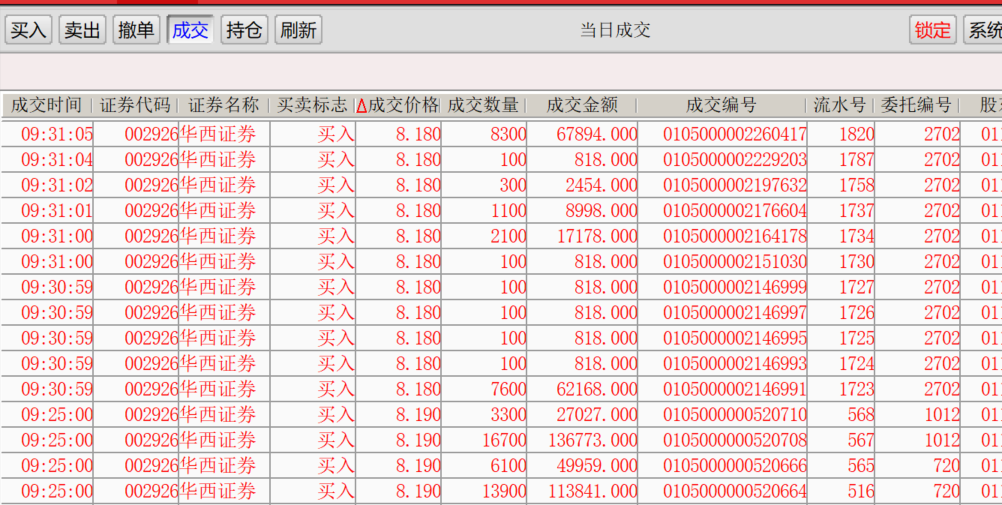Viewport: 1002px width, 505px height.
Task: Click quantity cell 1100
Action: 509,211
